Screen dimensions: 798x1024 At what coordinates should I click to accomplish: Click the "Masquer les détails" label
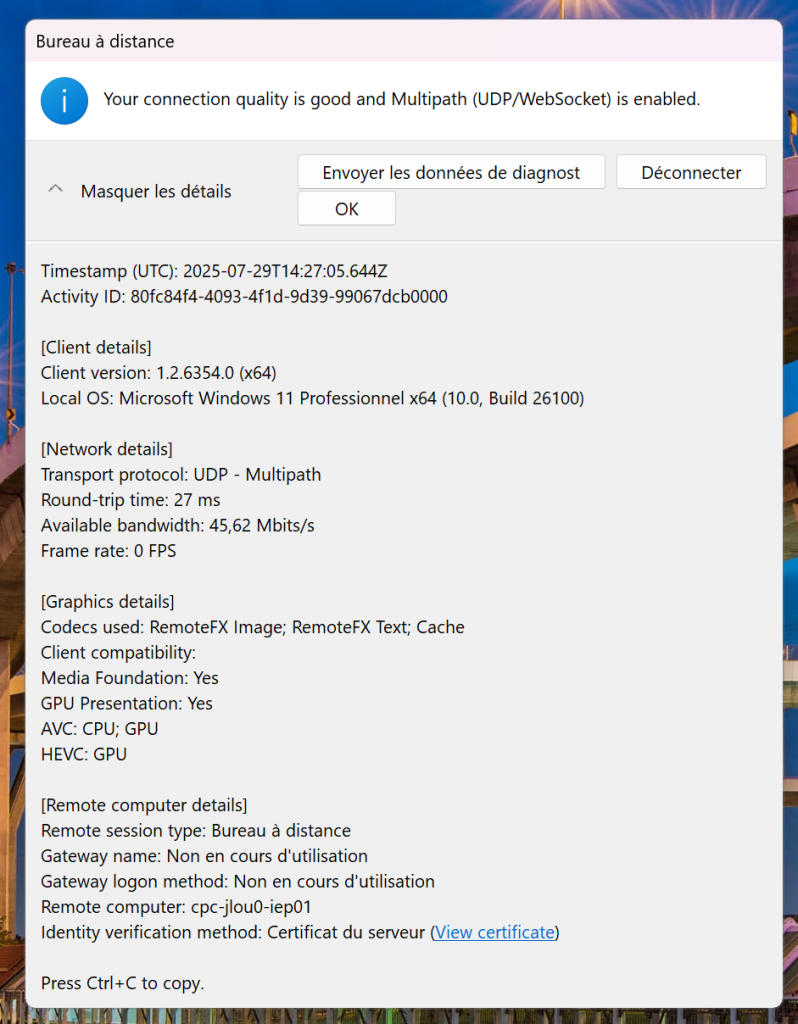[156, 191]
